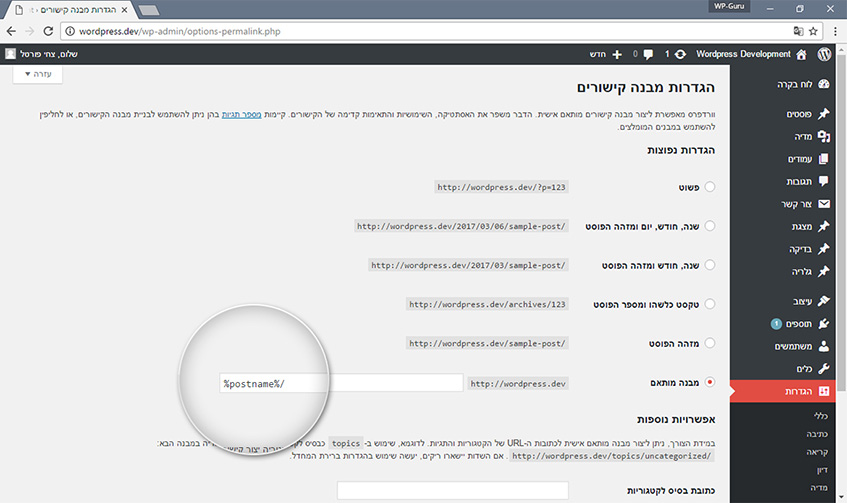
Task: Open the settings icon for 'הגדרות'
Action: [824, 391]
